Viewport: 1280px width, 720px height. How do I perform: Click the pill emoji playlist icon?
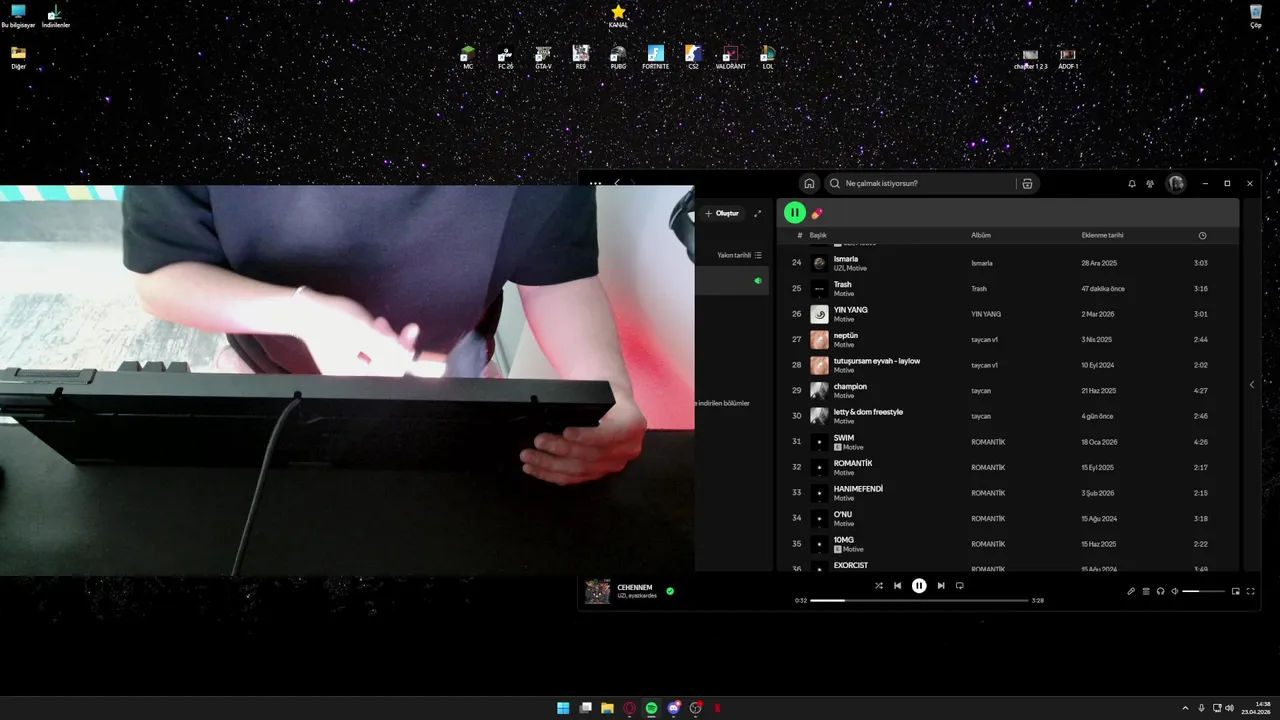pyautogui.click(x=817, y=213)
